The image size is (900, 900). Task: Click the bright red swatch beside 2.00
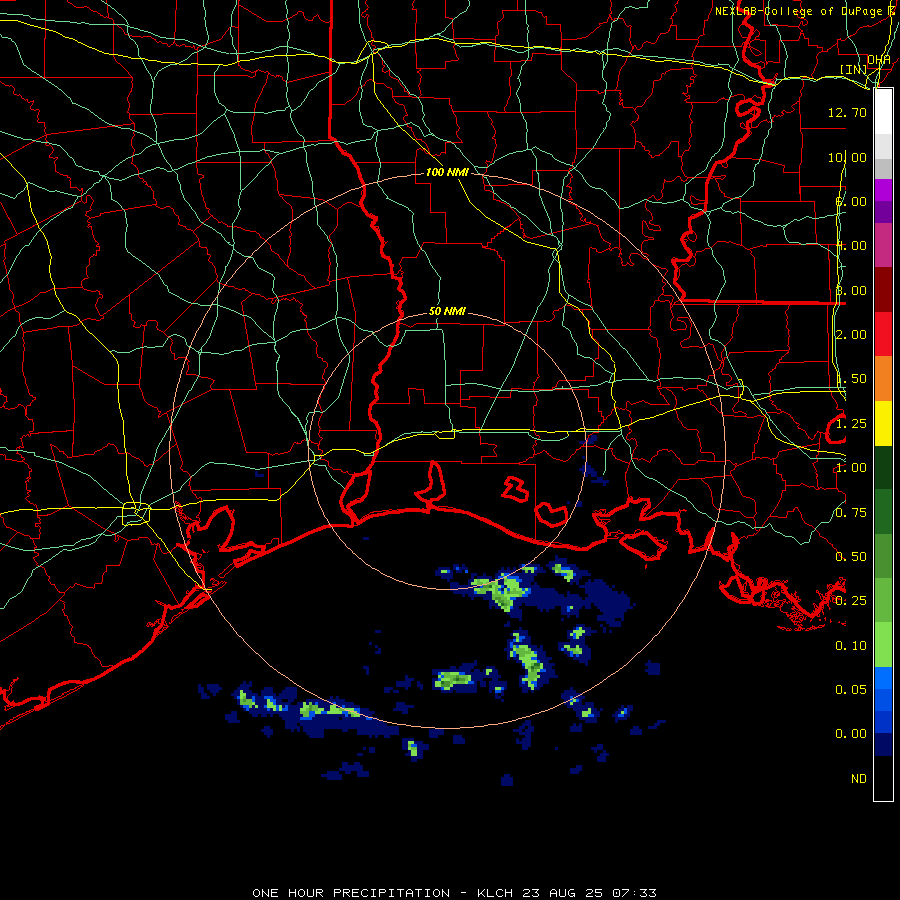(883, 334)
